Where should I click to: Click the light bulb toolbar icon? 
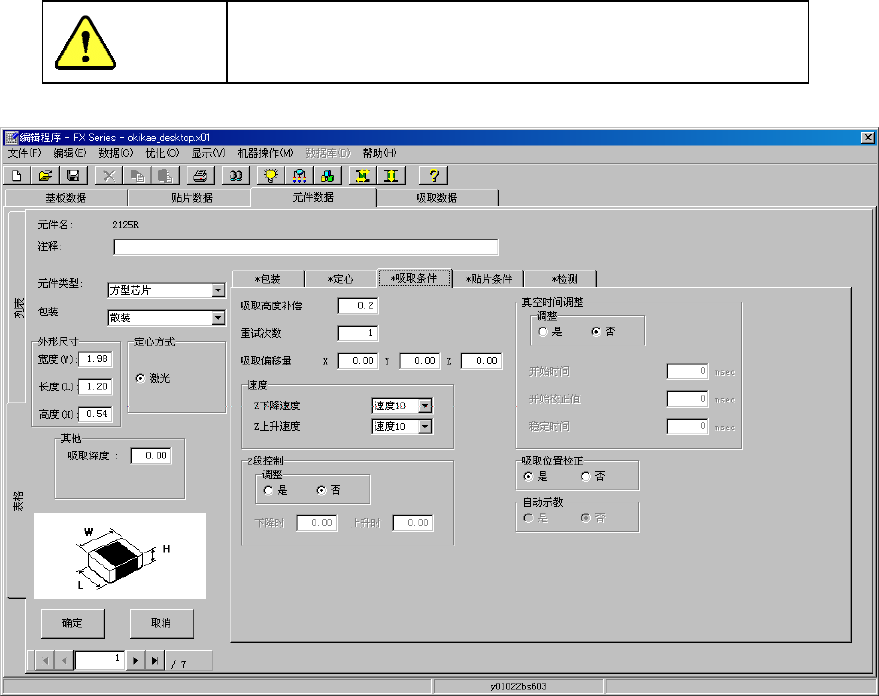[x=270, y=175]
